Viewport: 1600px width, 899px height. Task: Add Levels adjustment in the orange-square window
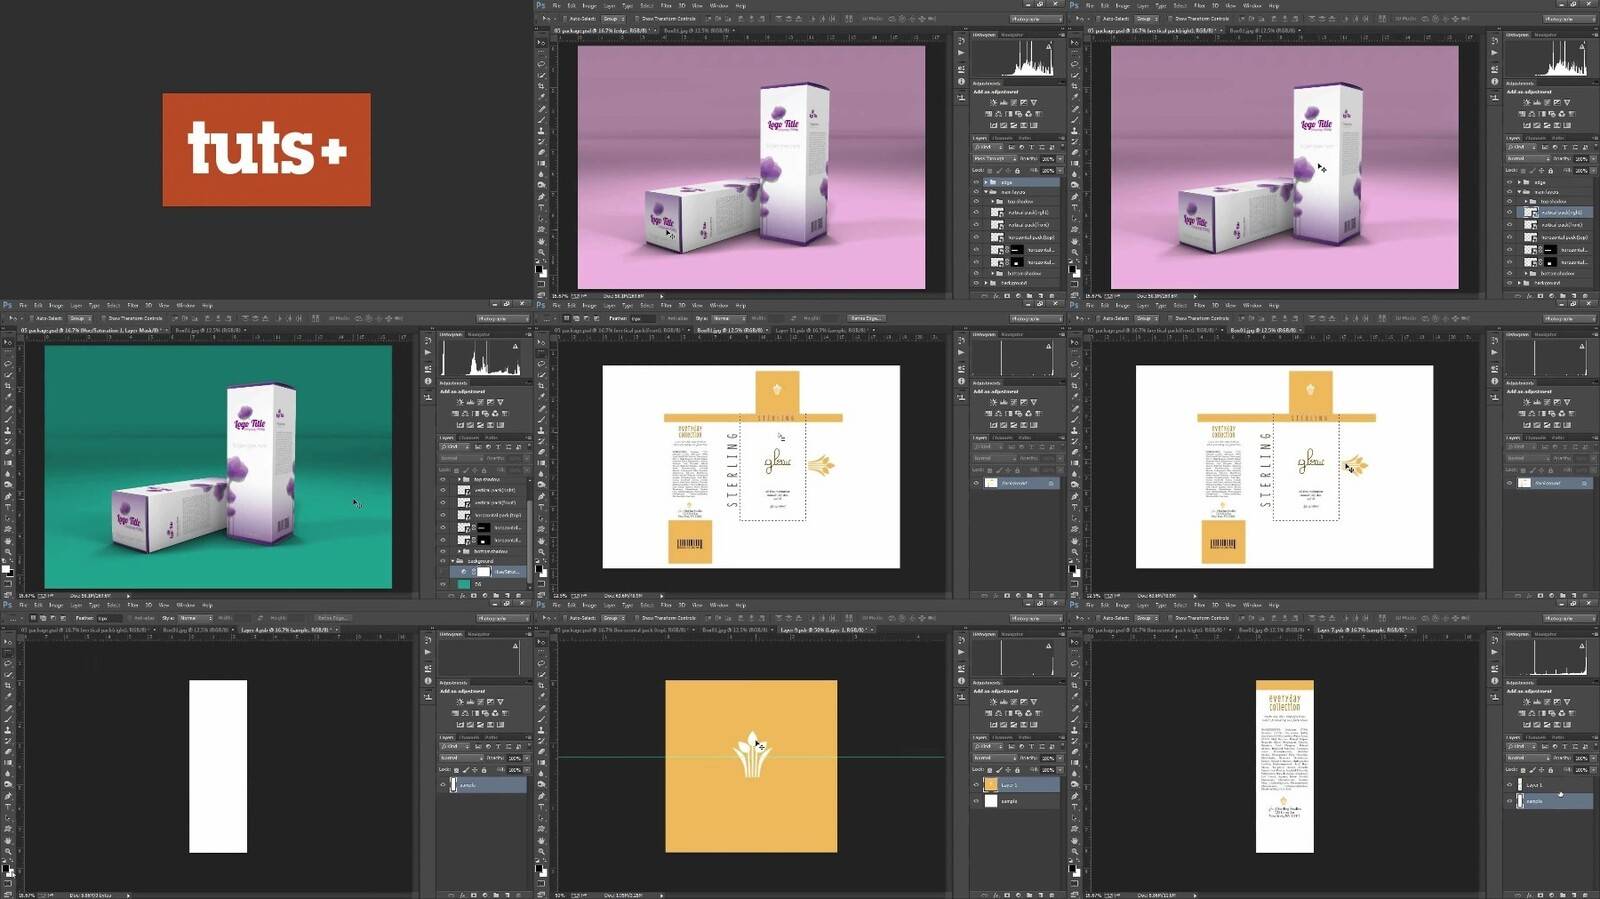(1003, 702)
